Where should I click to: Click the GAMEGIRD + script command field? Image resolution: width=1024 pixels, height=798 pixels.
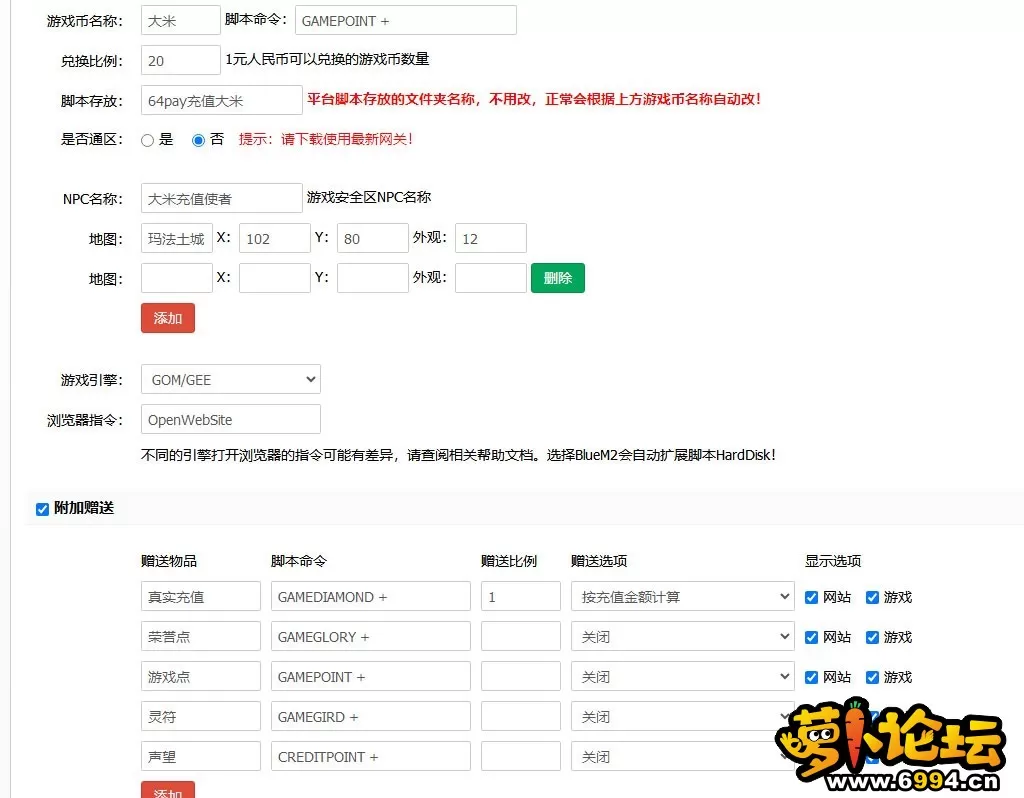[371, 716]
